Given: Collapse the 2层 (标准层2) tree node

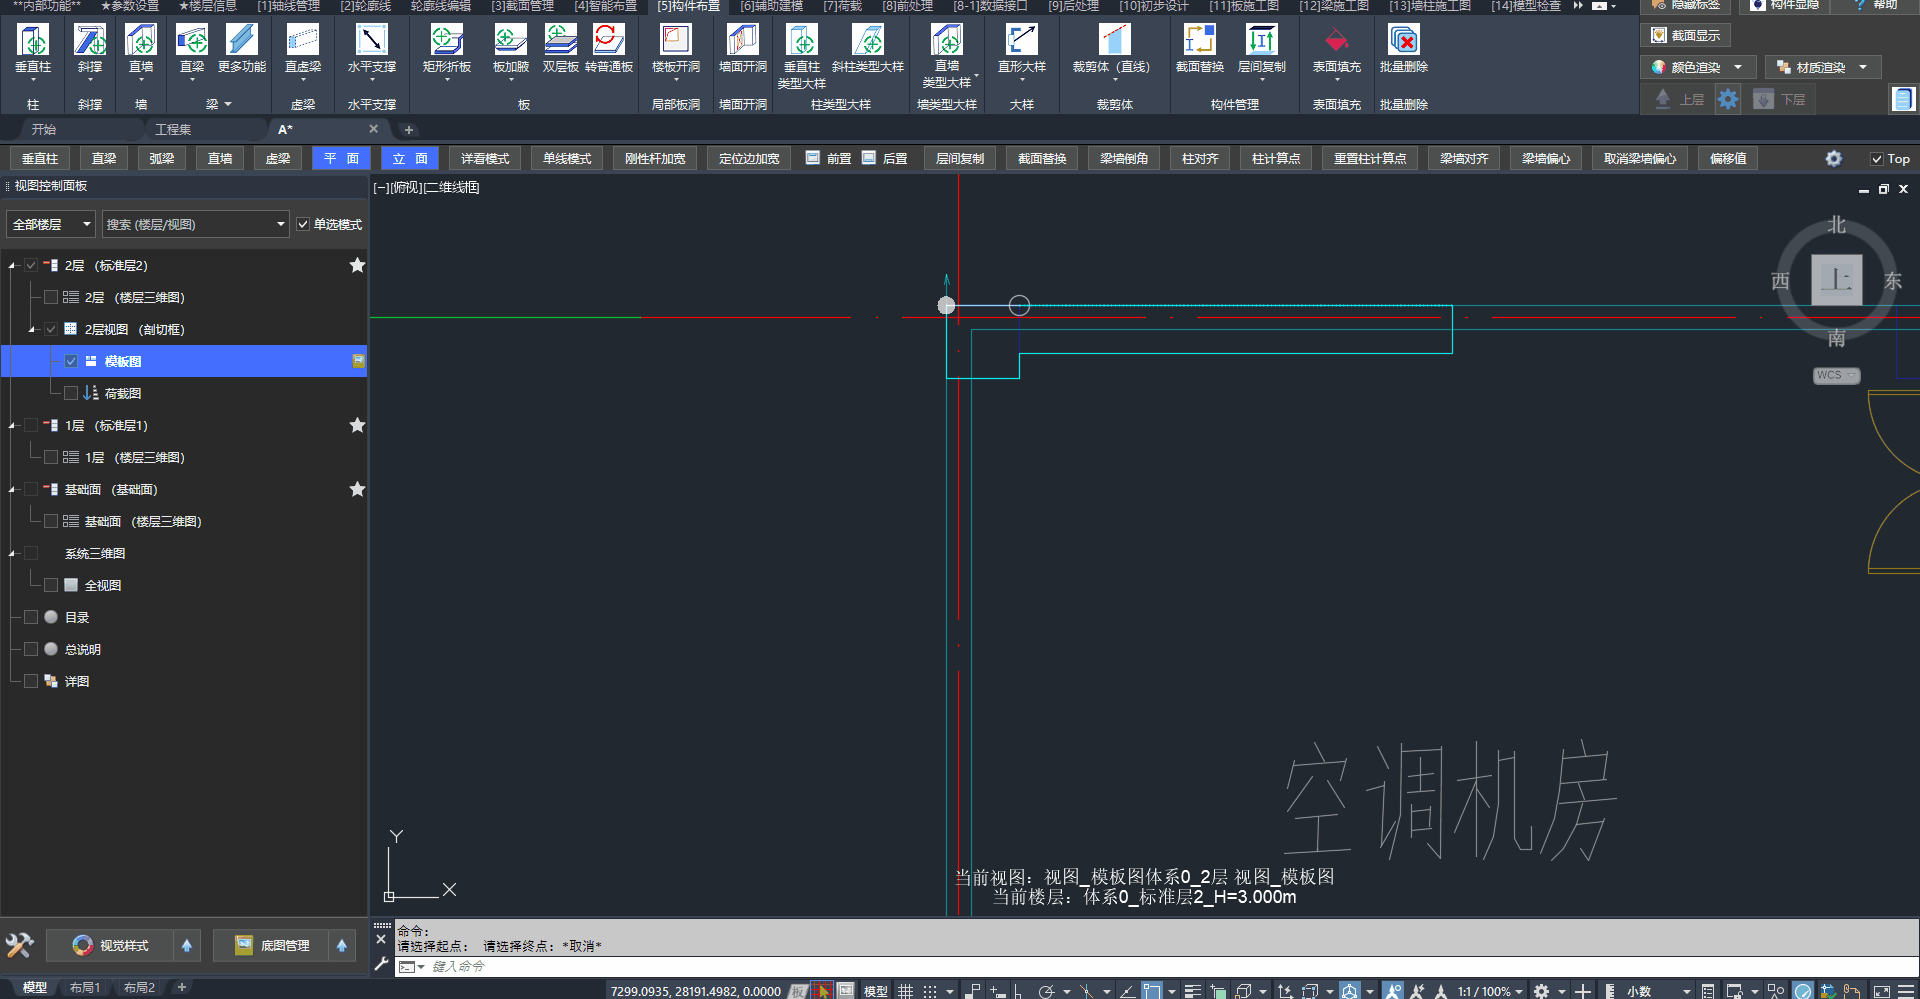Looking at the screenshot, I should point(12,266).
